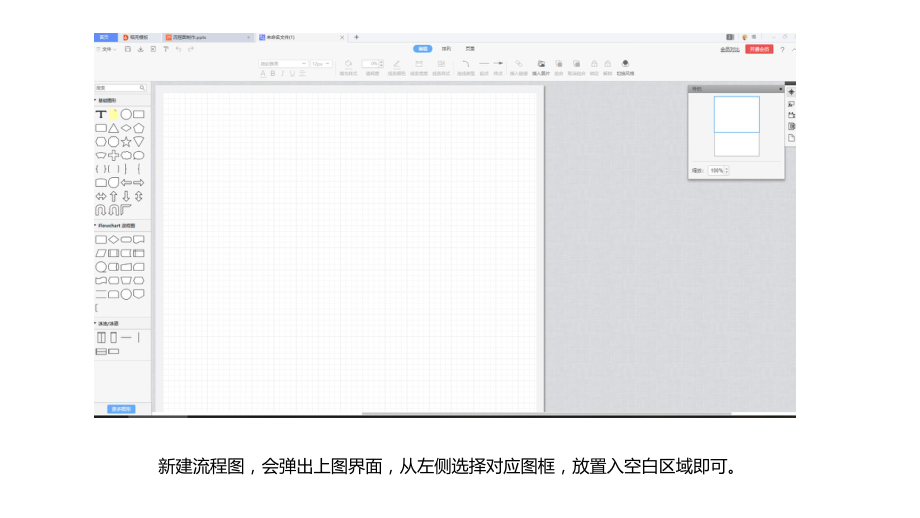Screen dimensions: 920x518
Task: Open the line color tool
Action: click(x=397, y=67)
